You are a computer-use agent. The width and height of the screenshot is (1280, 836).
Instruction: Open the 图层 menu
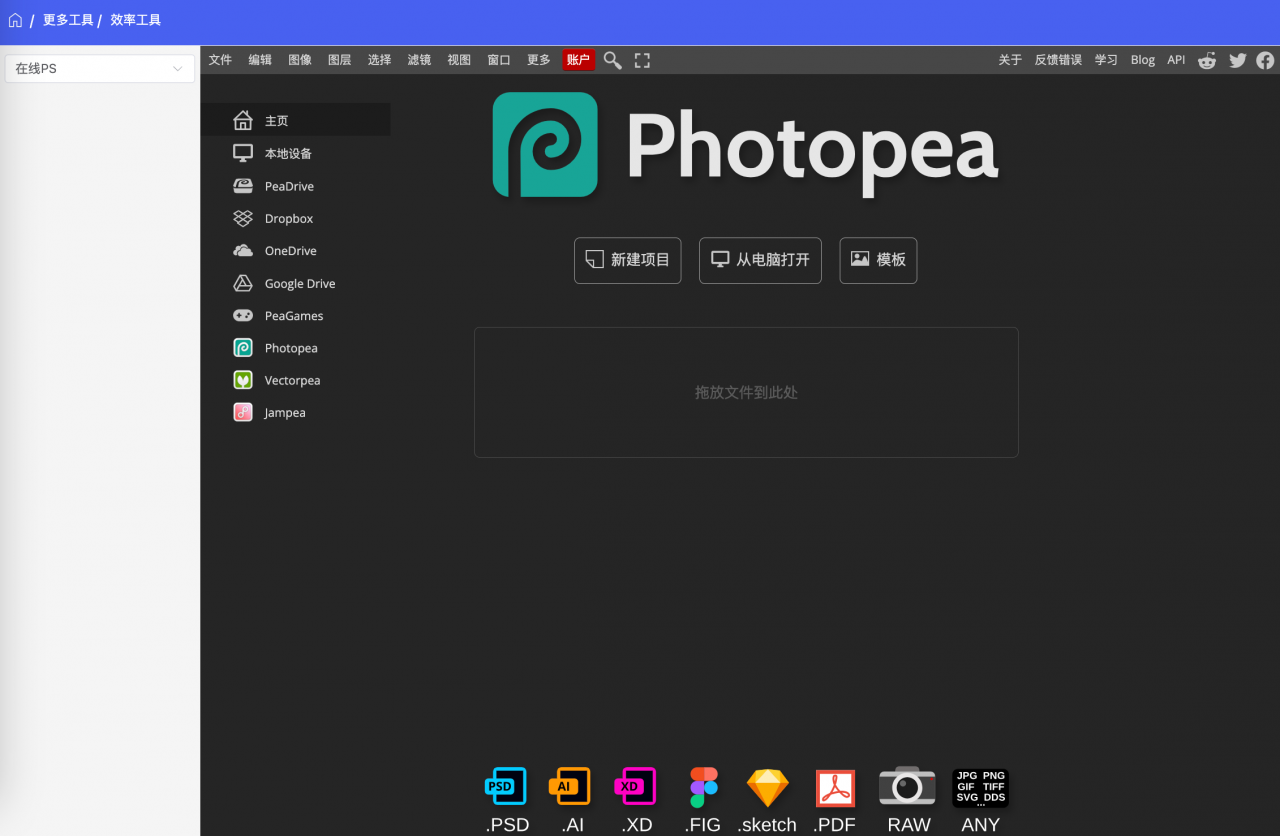coord(340,60)
